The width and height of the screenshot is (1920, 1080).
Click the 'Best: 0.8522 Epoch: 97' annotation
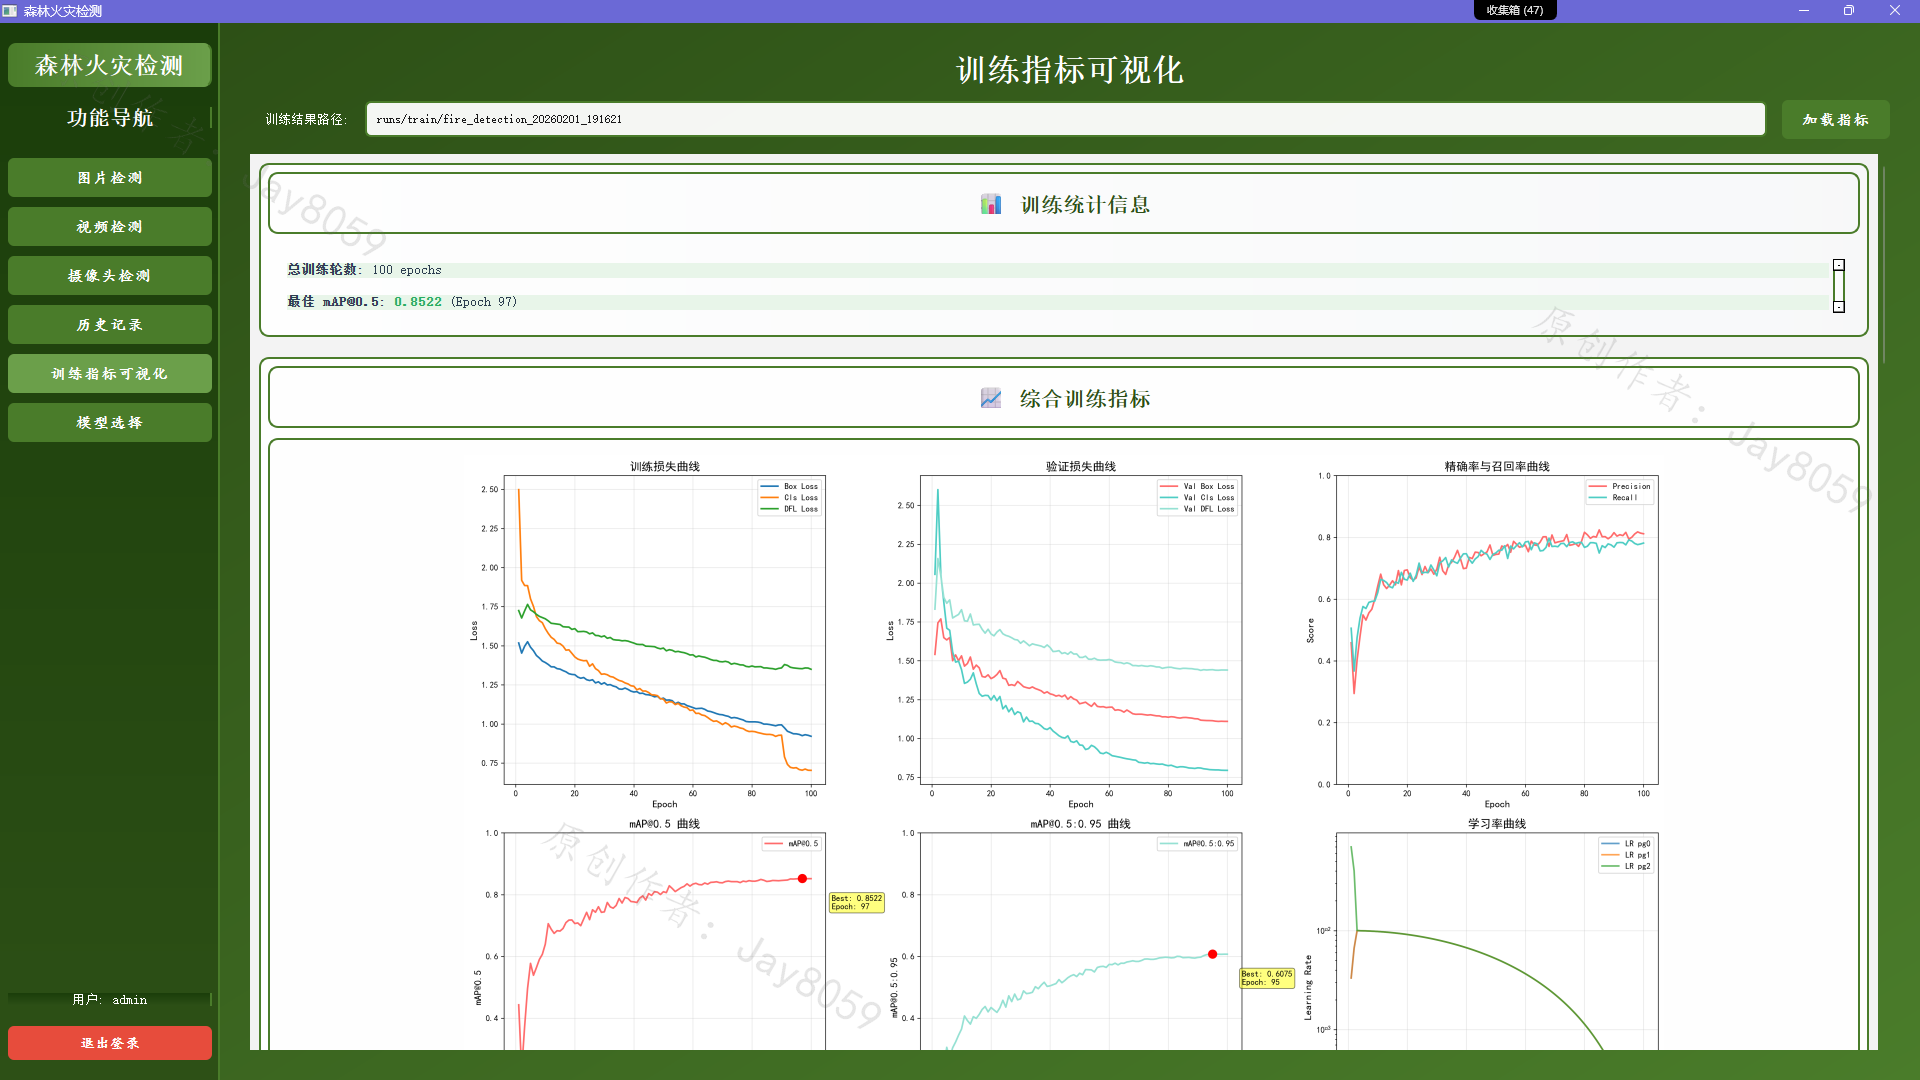point(857,902)
